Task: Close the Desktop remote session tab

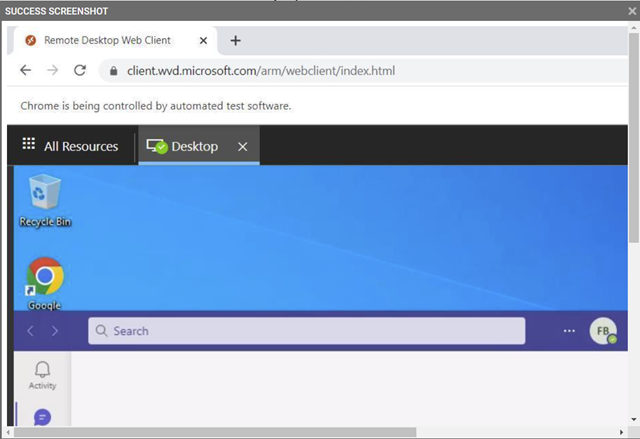Action: [x=242, y=146]
